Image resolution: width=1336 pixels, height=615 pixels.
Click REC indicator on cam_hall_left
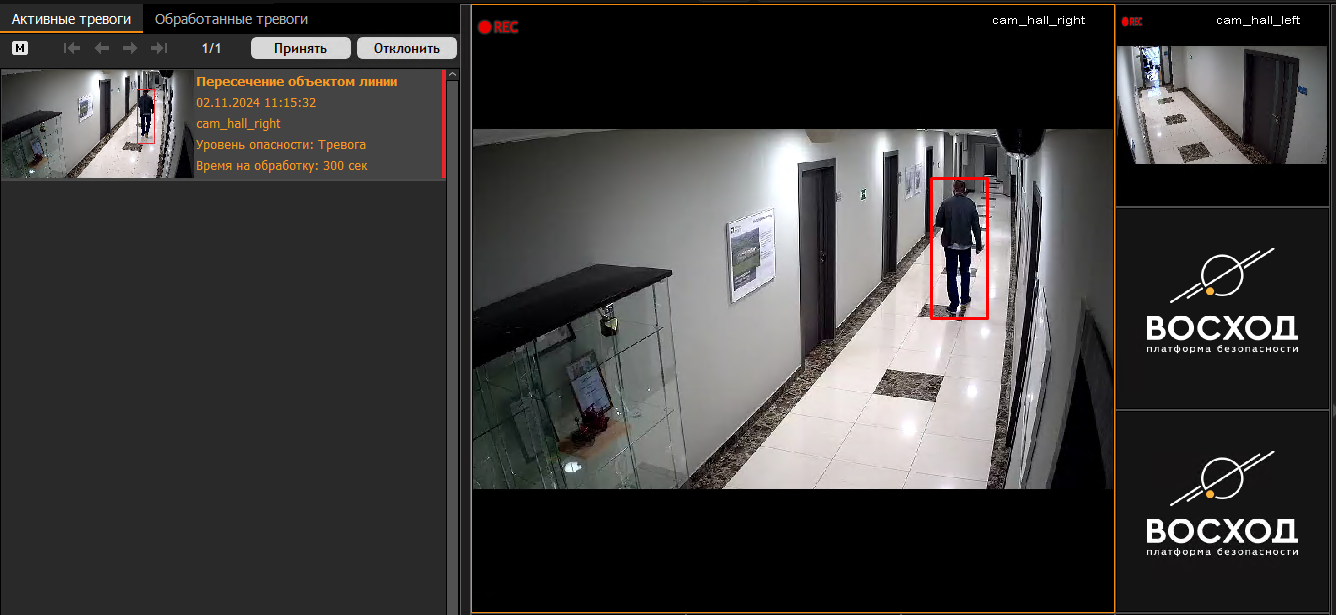point(1132,21)
